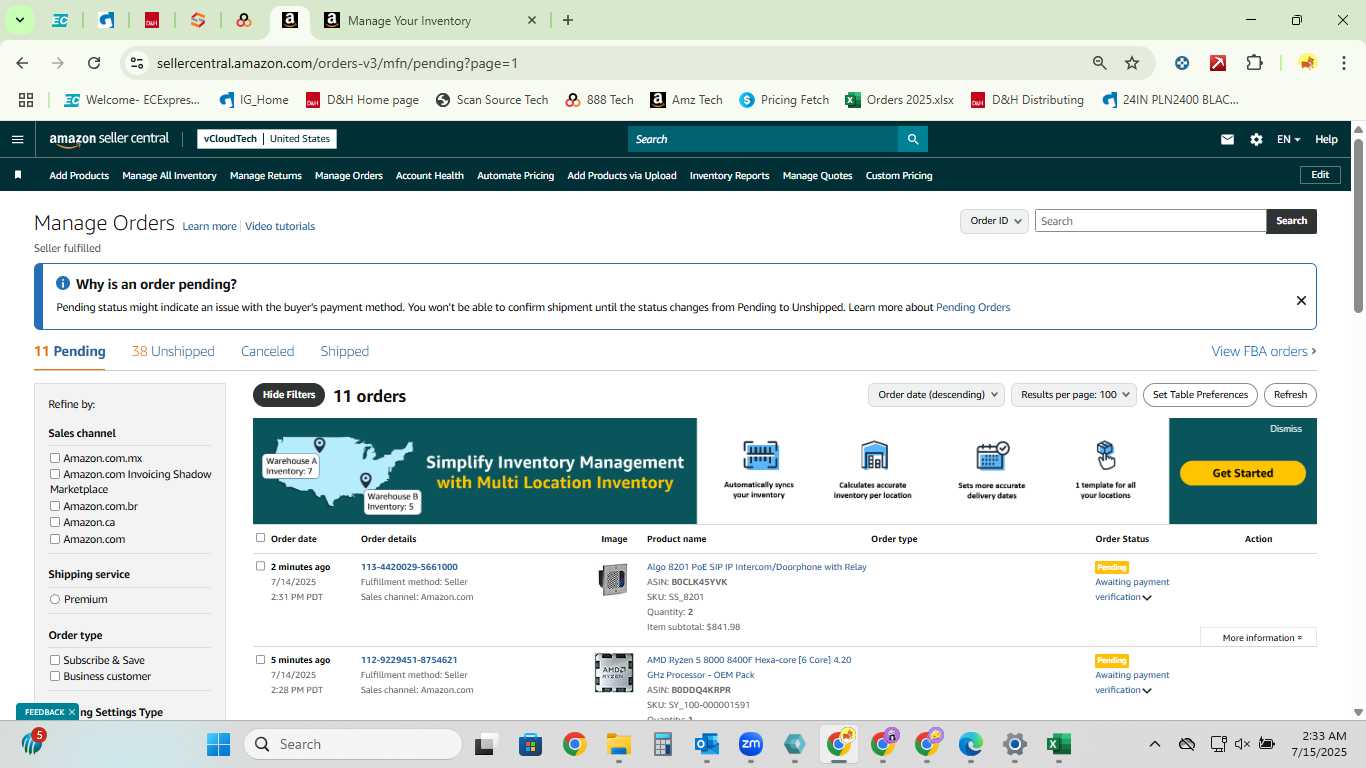
Task: Select the order 113-4420029-5661000 checkbox
Action: (260, 566)
